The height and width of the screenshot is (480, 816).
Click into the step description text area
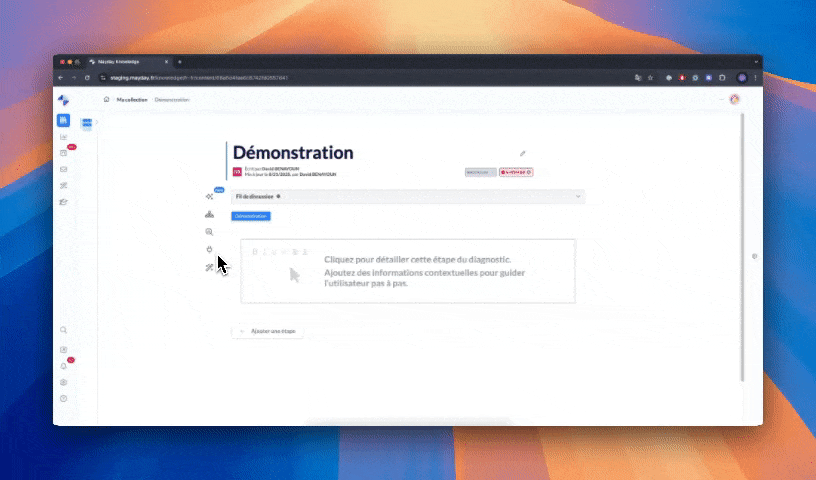click(408, 270)
